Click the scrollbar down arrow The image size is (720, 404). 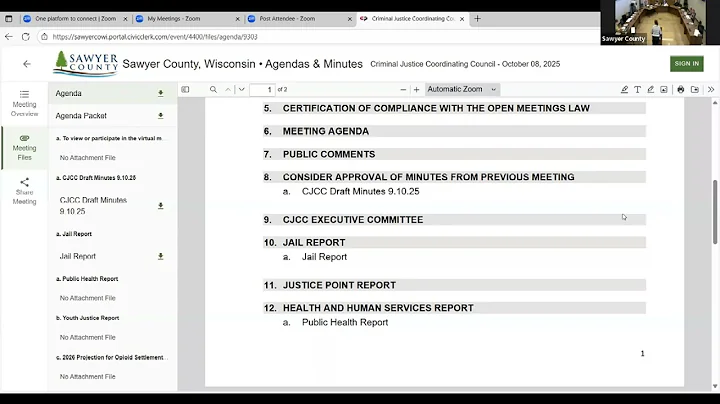(x=715, y=387)
